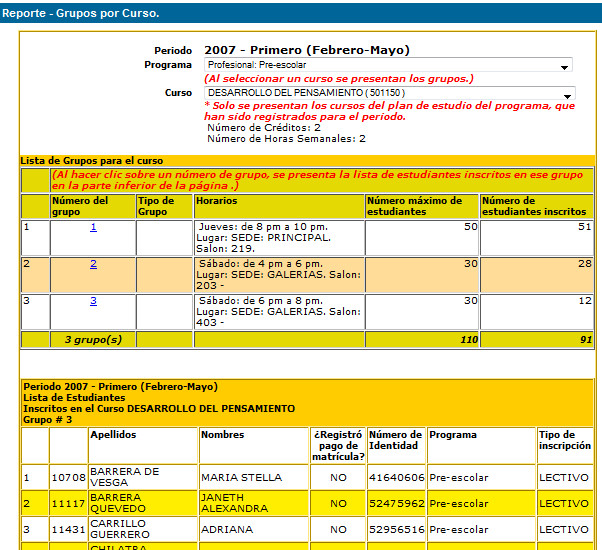Click the enrolled students value 51
Screen dimensions: 602x550
click(585, 227)
